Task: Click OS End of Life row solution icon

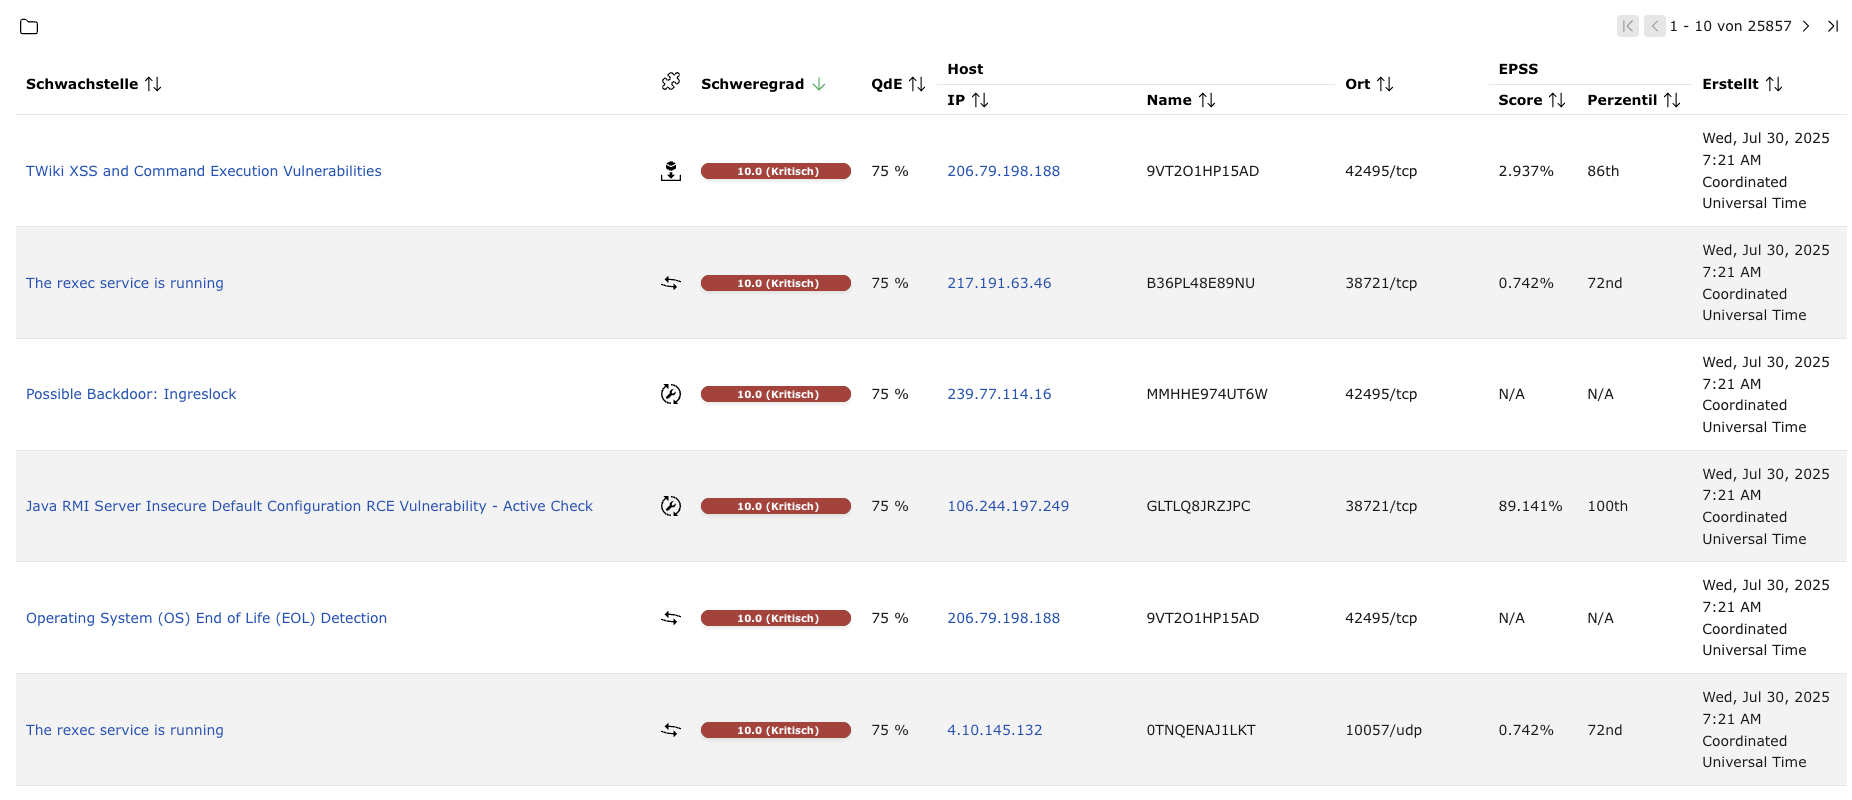Action: (x=671, y=619)
